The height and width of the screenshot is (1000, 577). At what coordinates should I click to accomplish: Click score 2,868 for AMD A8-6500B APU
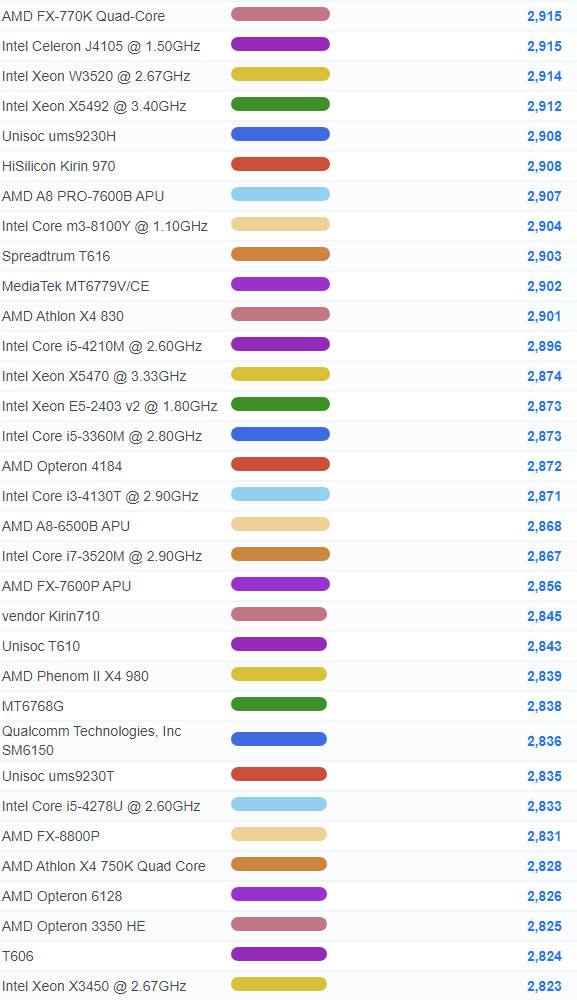pos(544,526)
